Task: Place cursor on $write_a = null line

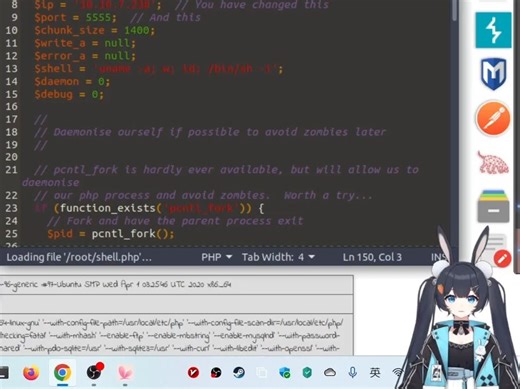Action: point(85,43)
